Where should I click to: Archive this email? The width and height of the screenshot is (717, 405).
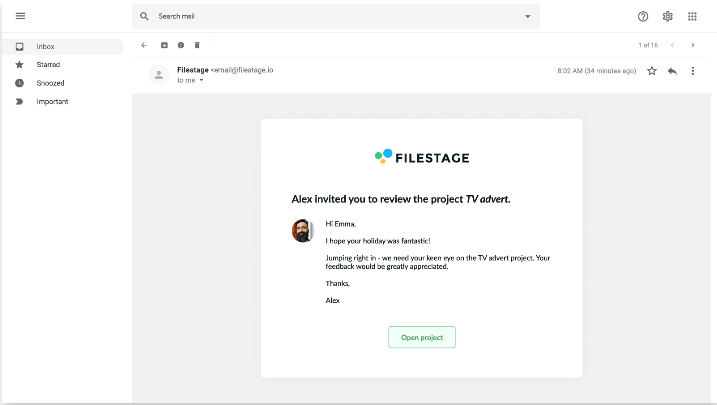point(164,45)
